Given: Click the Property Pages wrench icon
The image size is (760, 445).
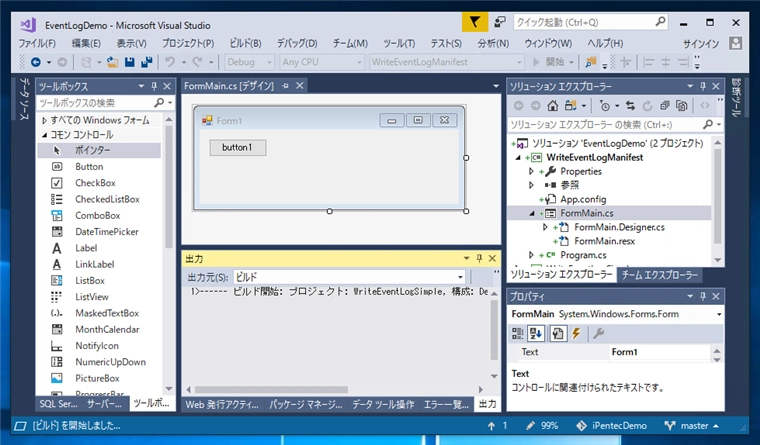Looking at the screenshot, I should pos(599,334).
